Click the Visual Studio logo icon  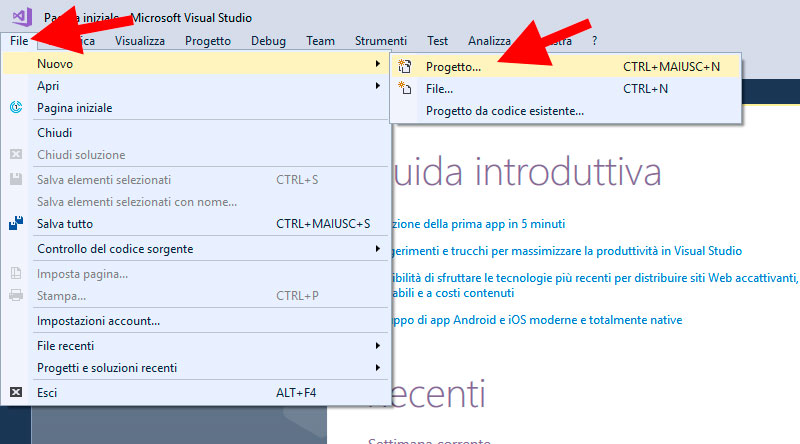point(22,17)
